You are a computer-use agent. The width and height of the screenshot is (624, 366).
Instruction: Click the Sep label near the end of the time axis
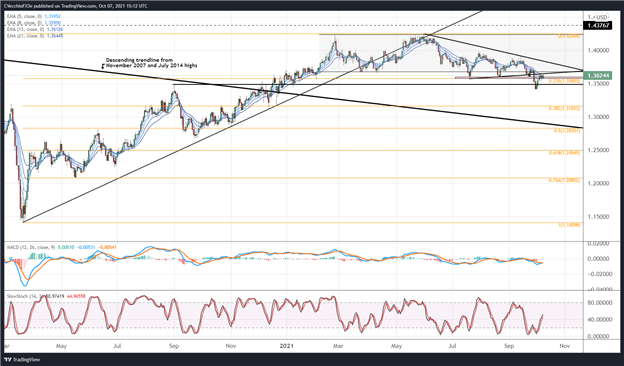pos(509,346)
